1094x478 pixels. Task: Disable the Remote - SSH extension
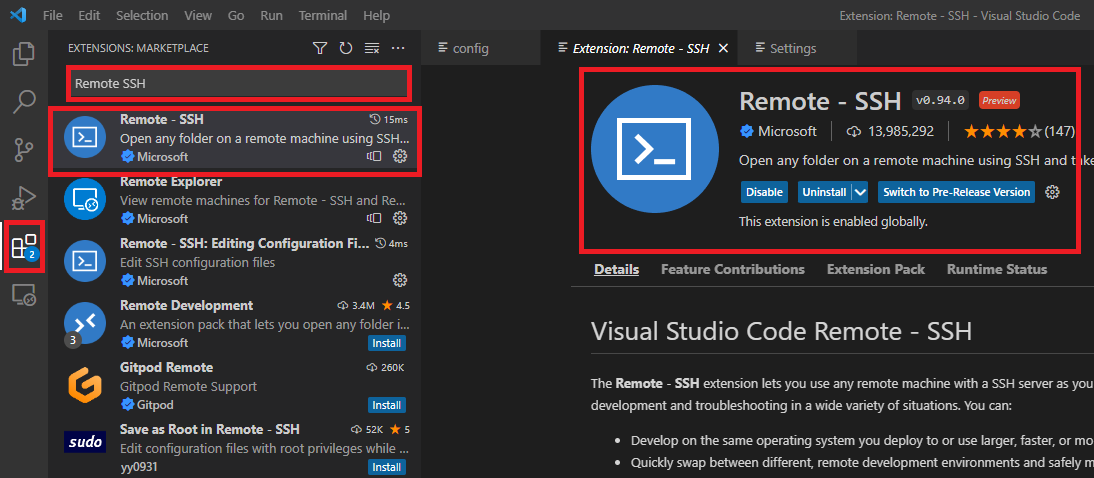point(764,192)
